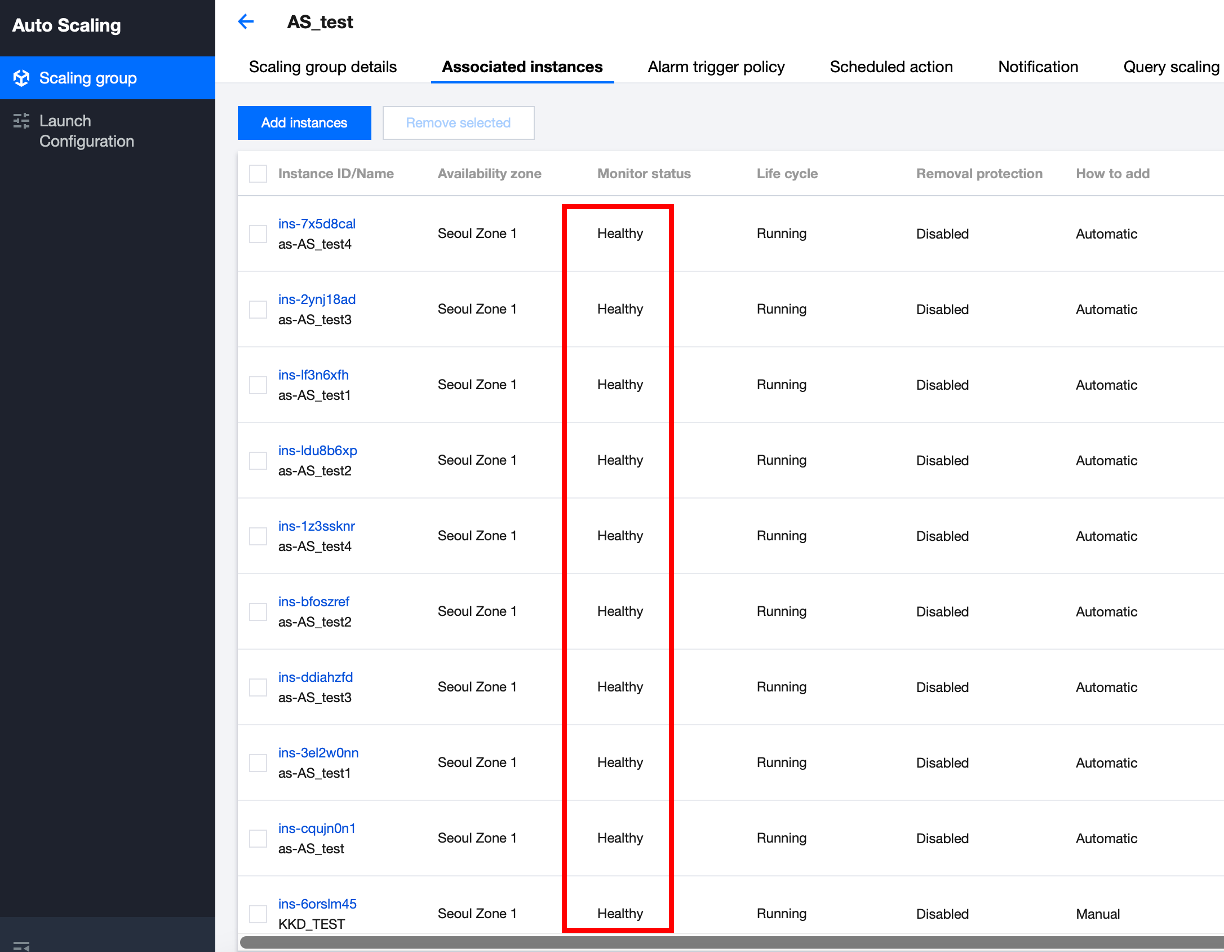
Task: Open instance link ins-ddiahzfd
Action: click(315, 677)
